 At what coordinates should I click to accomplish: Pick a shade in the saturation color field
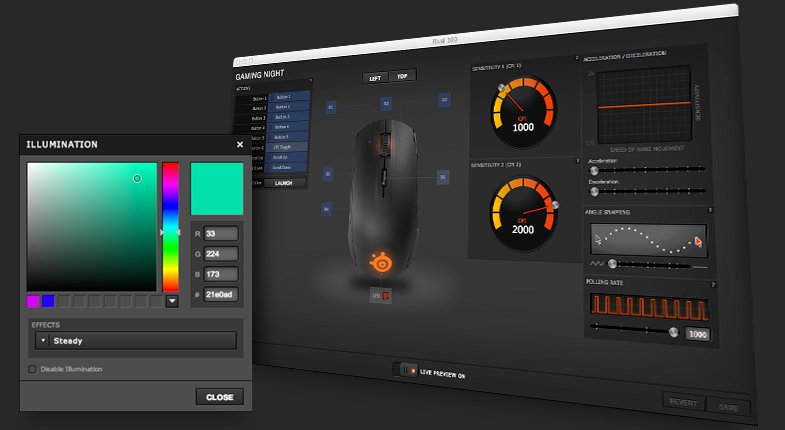[x=92, y=227]
